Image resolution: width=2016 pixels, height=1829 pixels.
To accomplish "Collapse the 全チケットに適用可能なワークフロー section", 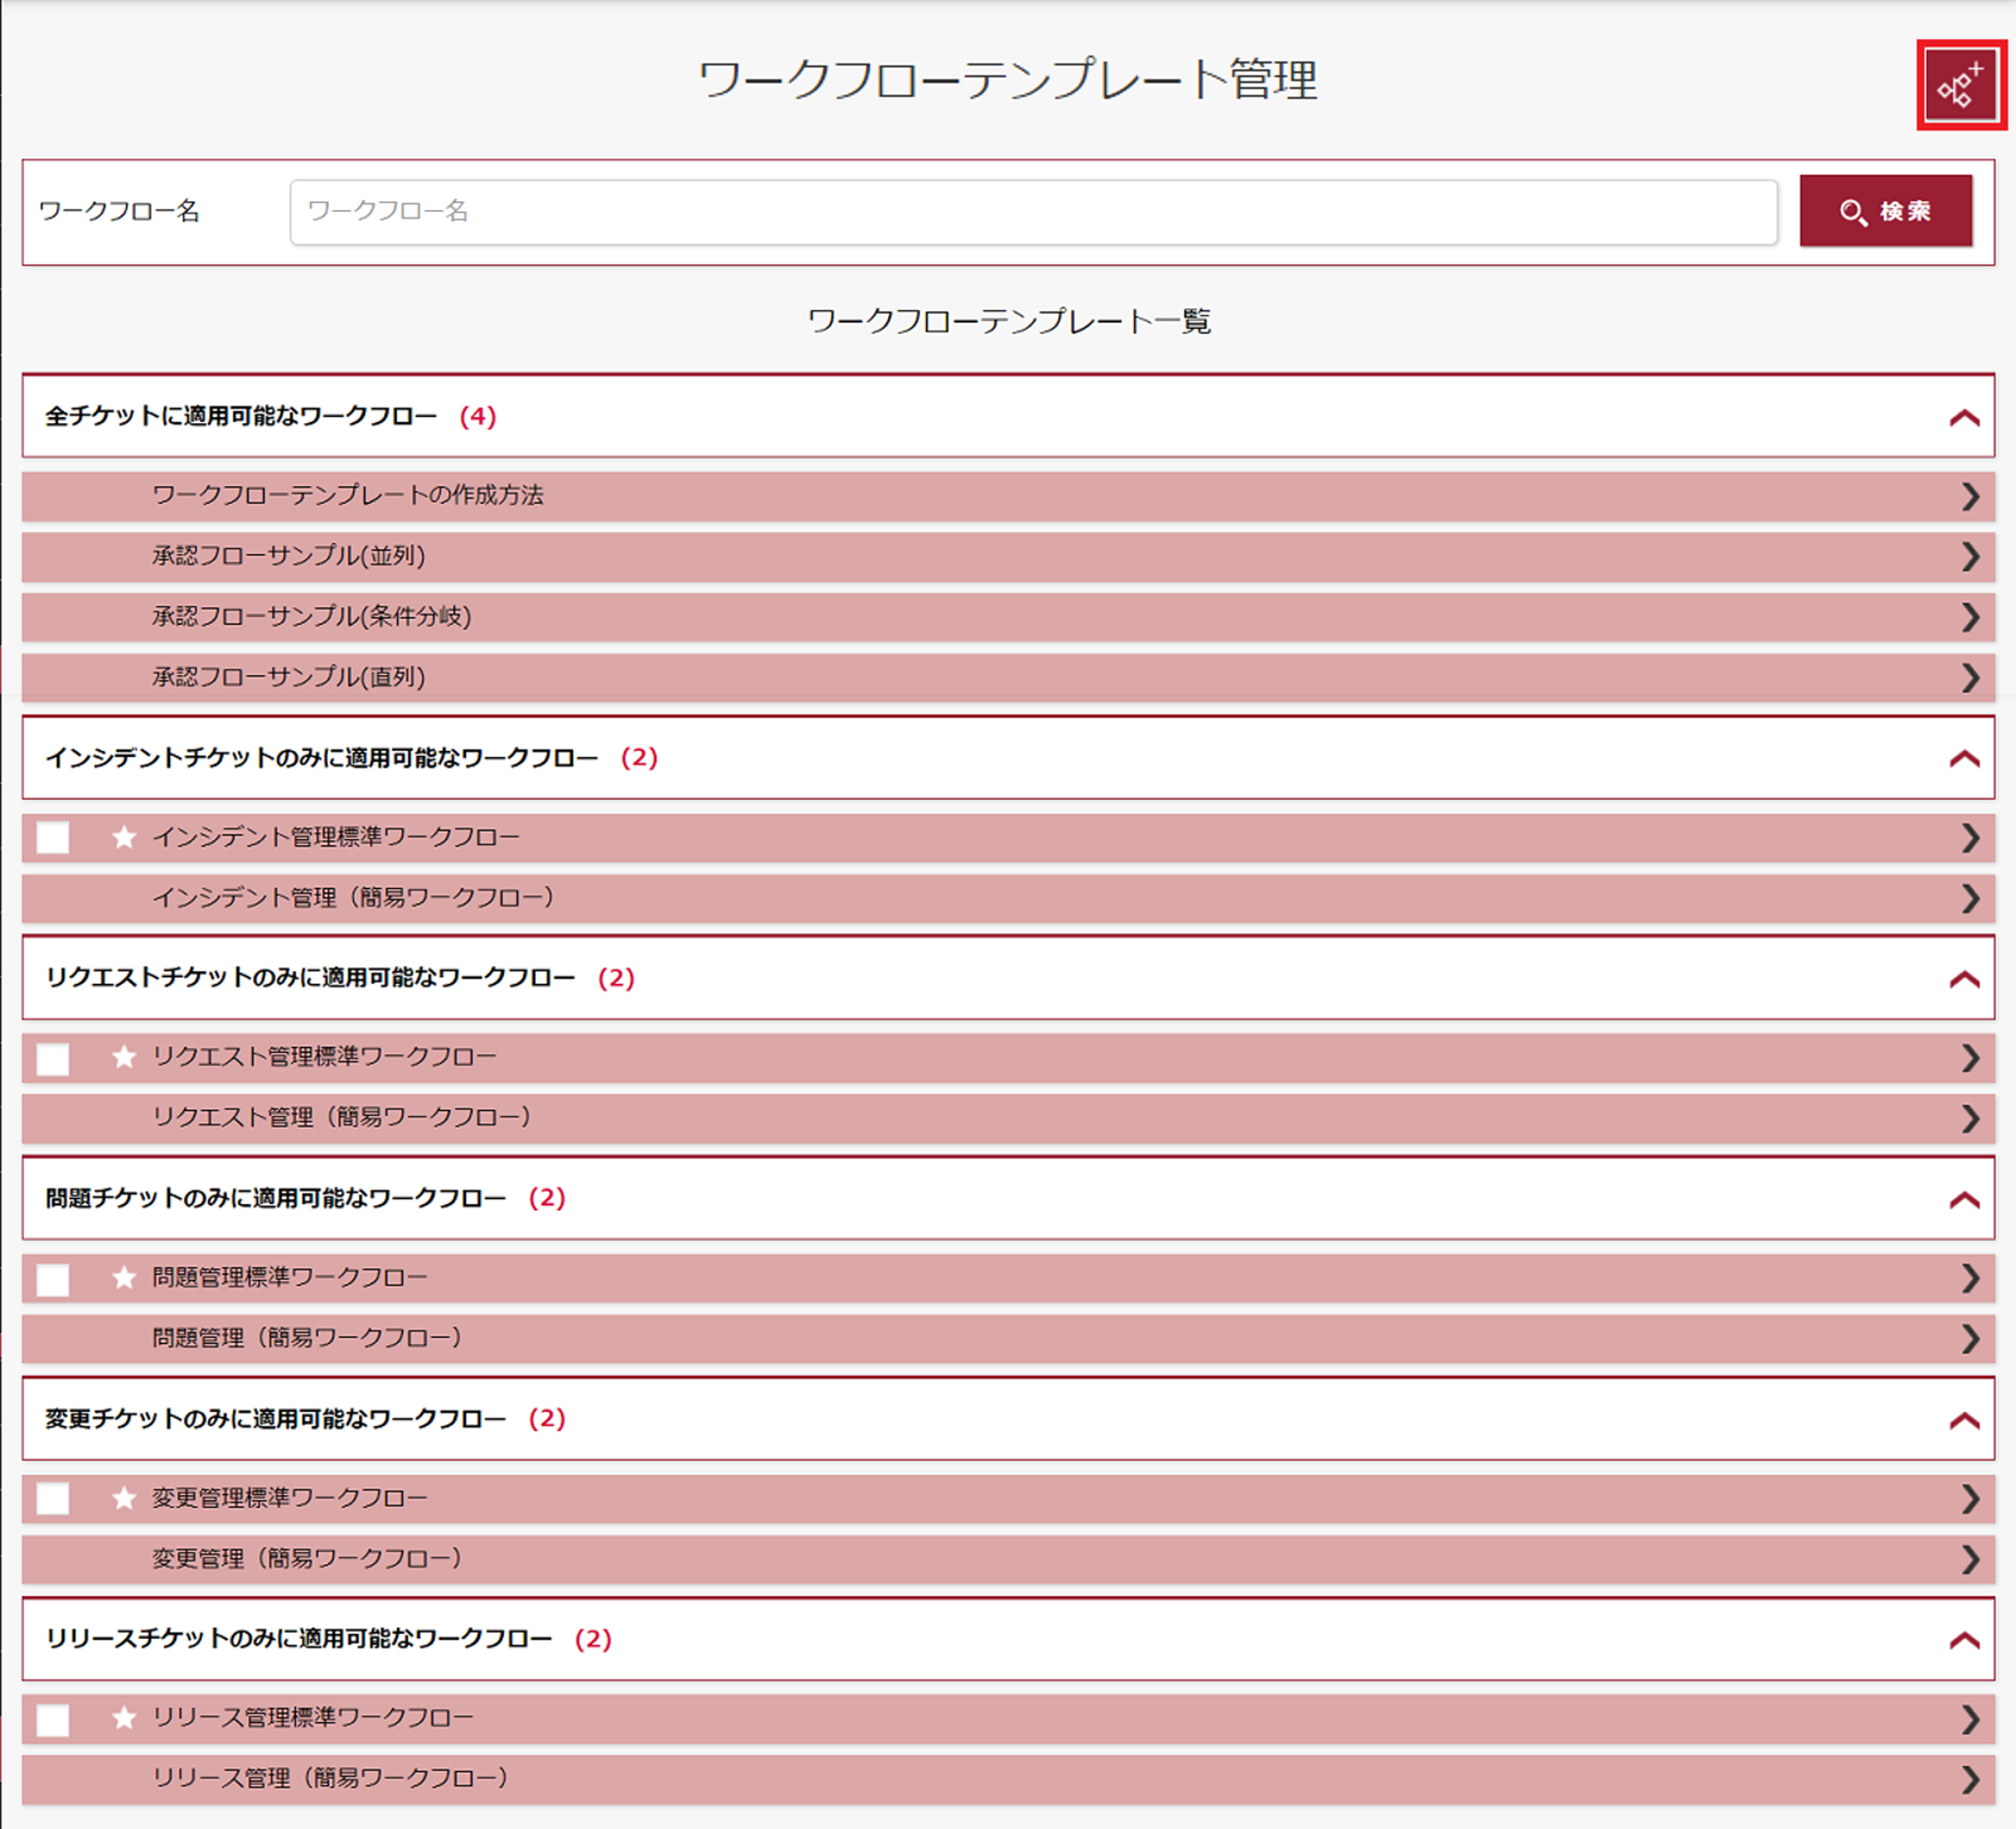I will pyautogui.click(x=1964, y=417).
